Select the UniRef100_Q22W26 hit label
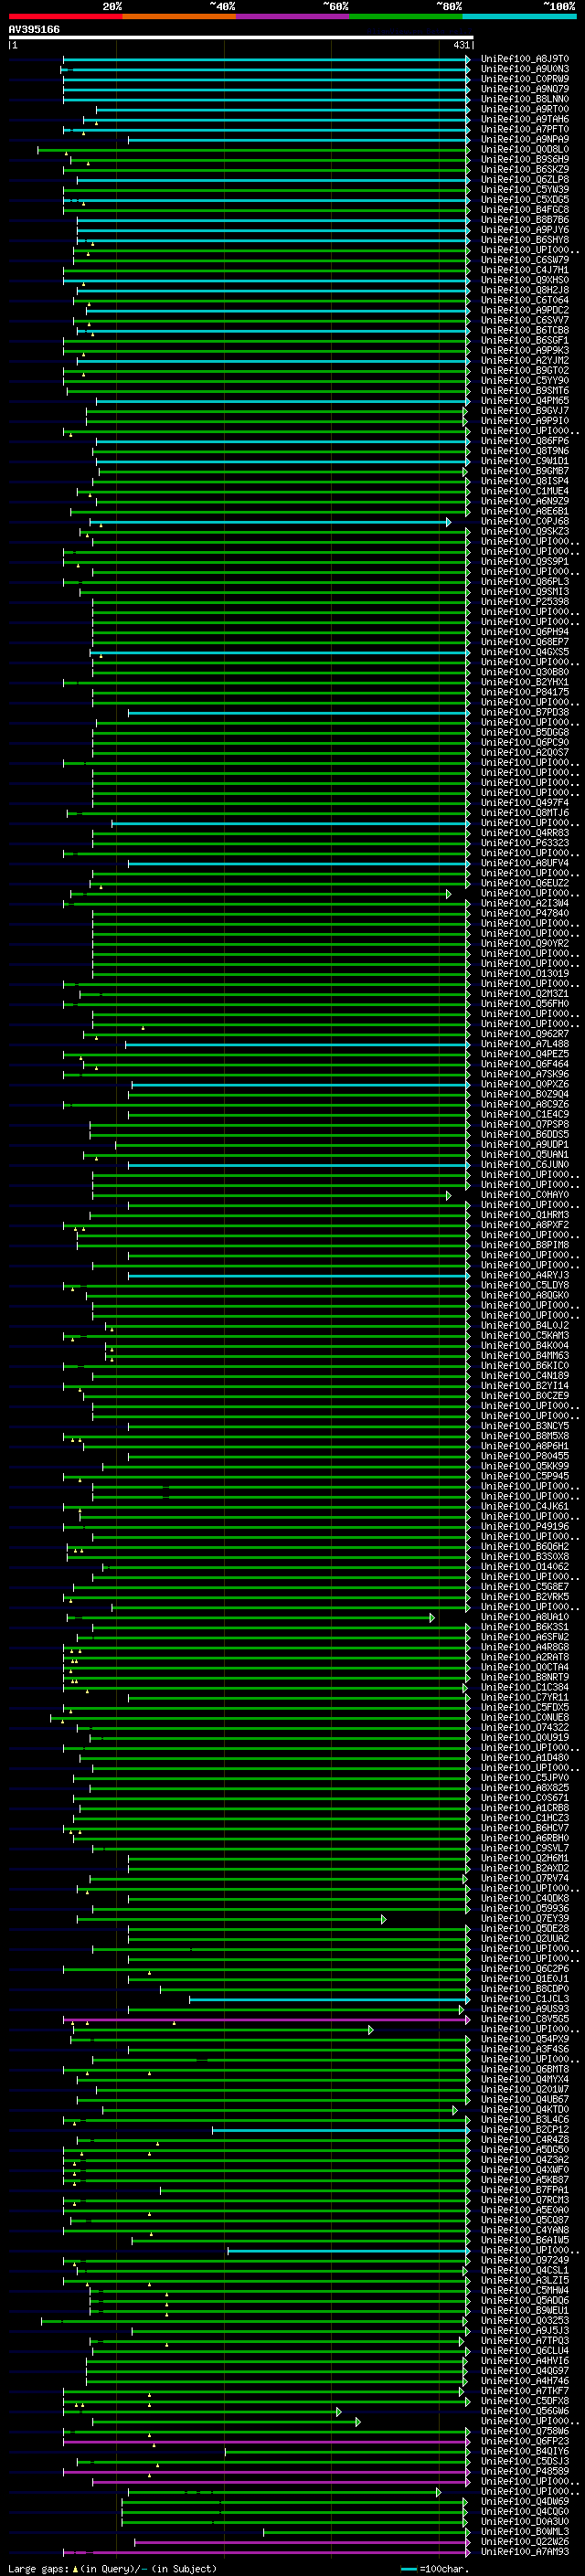This screenshot has height=2576, width=585. tap(524, 2542)
